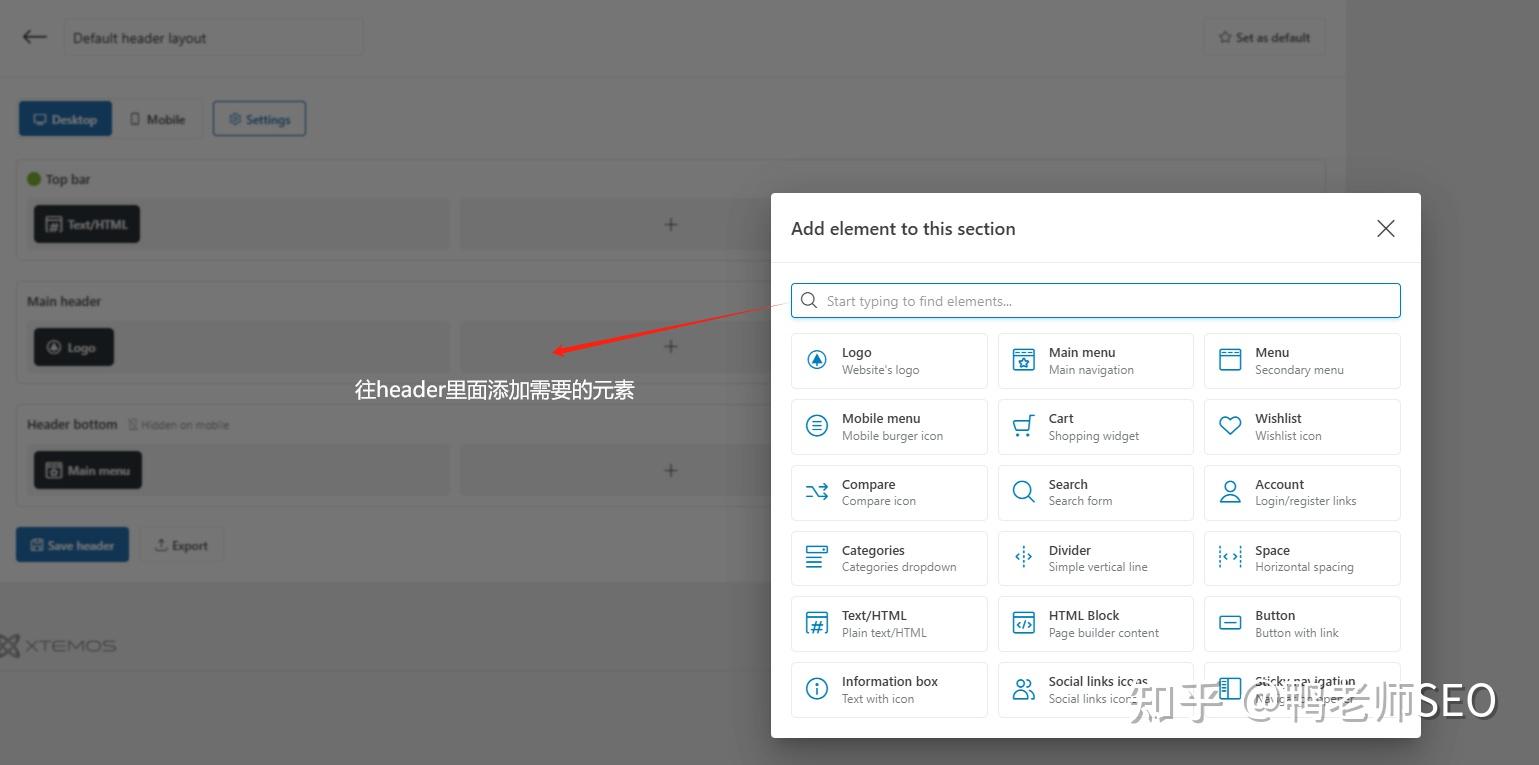
Task: Insert the Search form element
Action: pos(1095,492)
